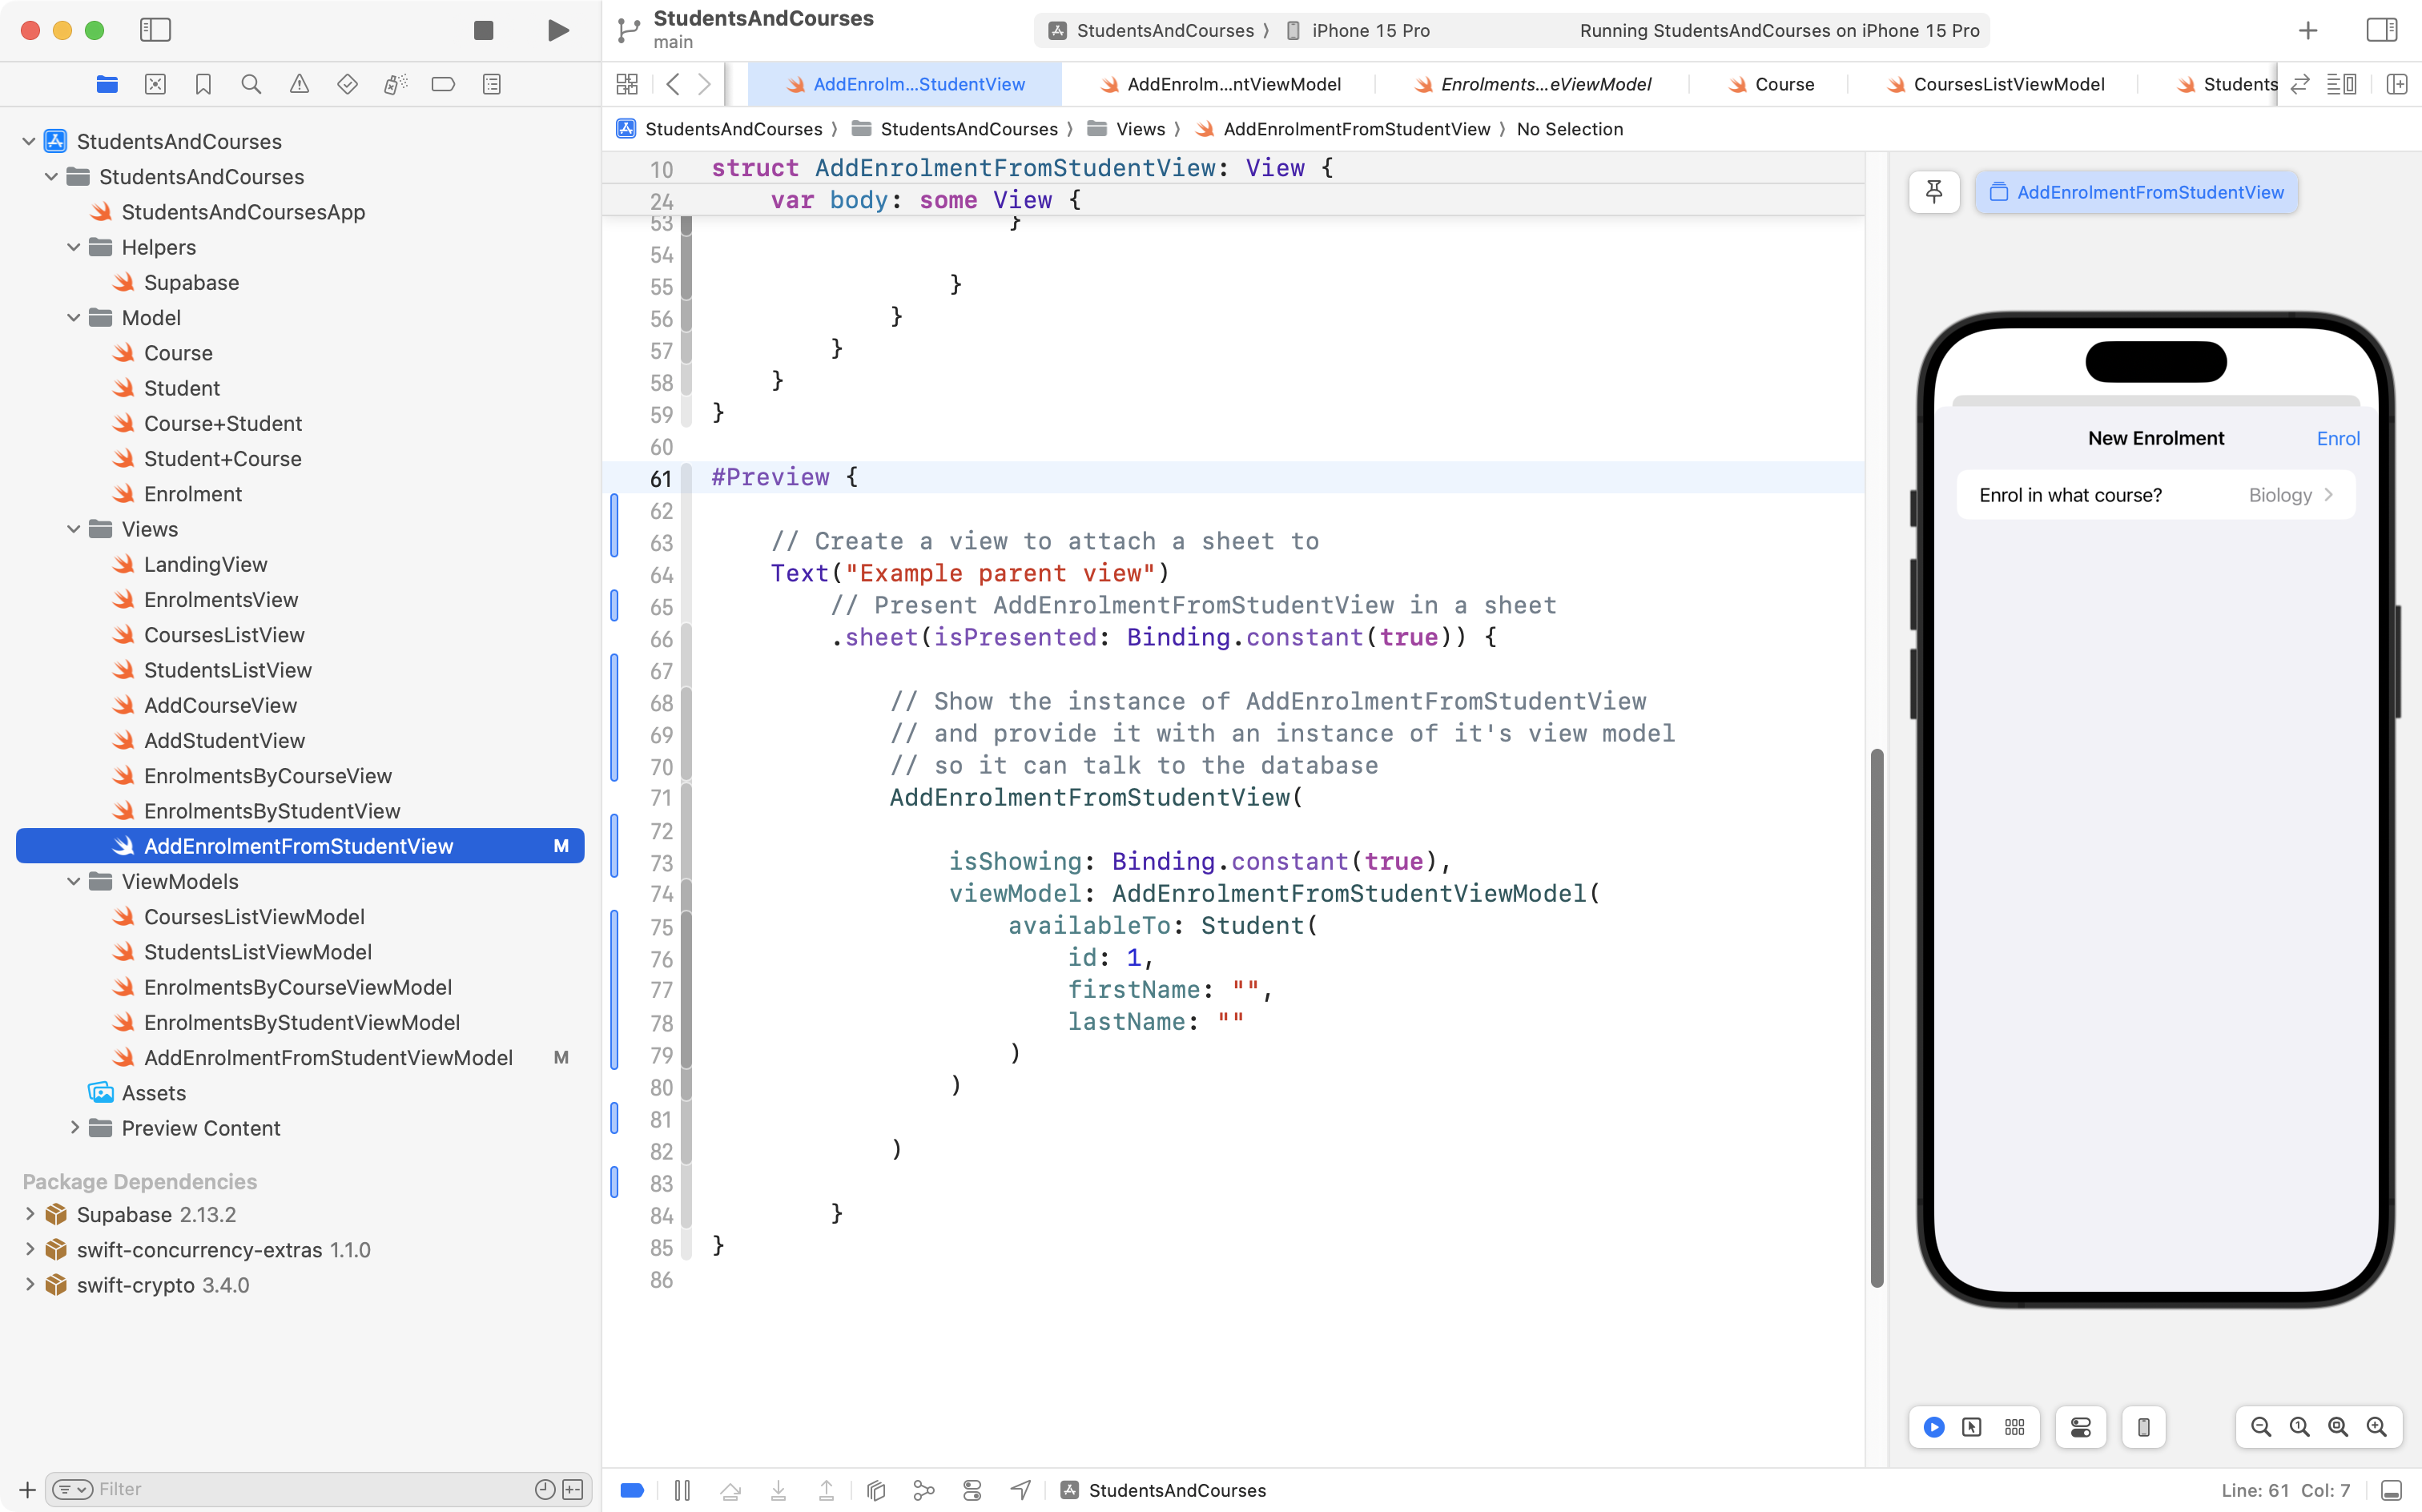This screenshot has height=1512, width=2422.
Task: Pin the preview with the pin icon
Action: click(x=1933, y=192)
